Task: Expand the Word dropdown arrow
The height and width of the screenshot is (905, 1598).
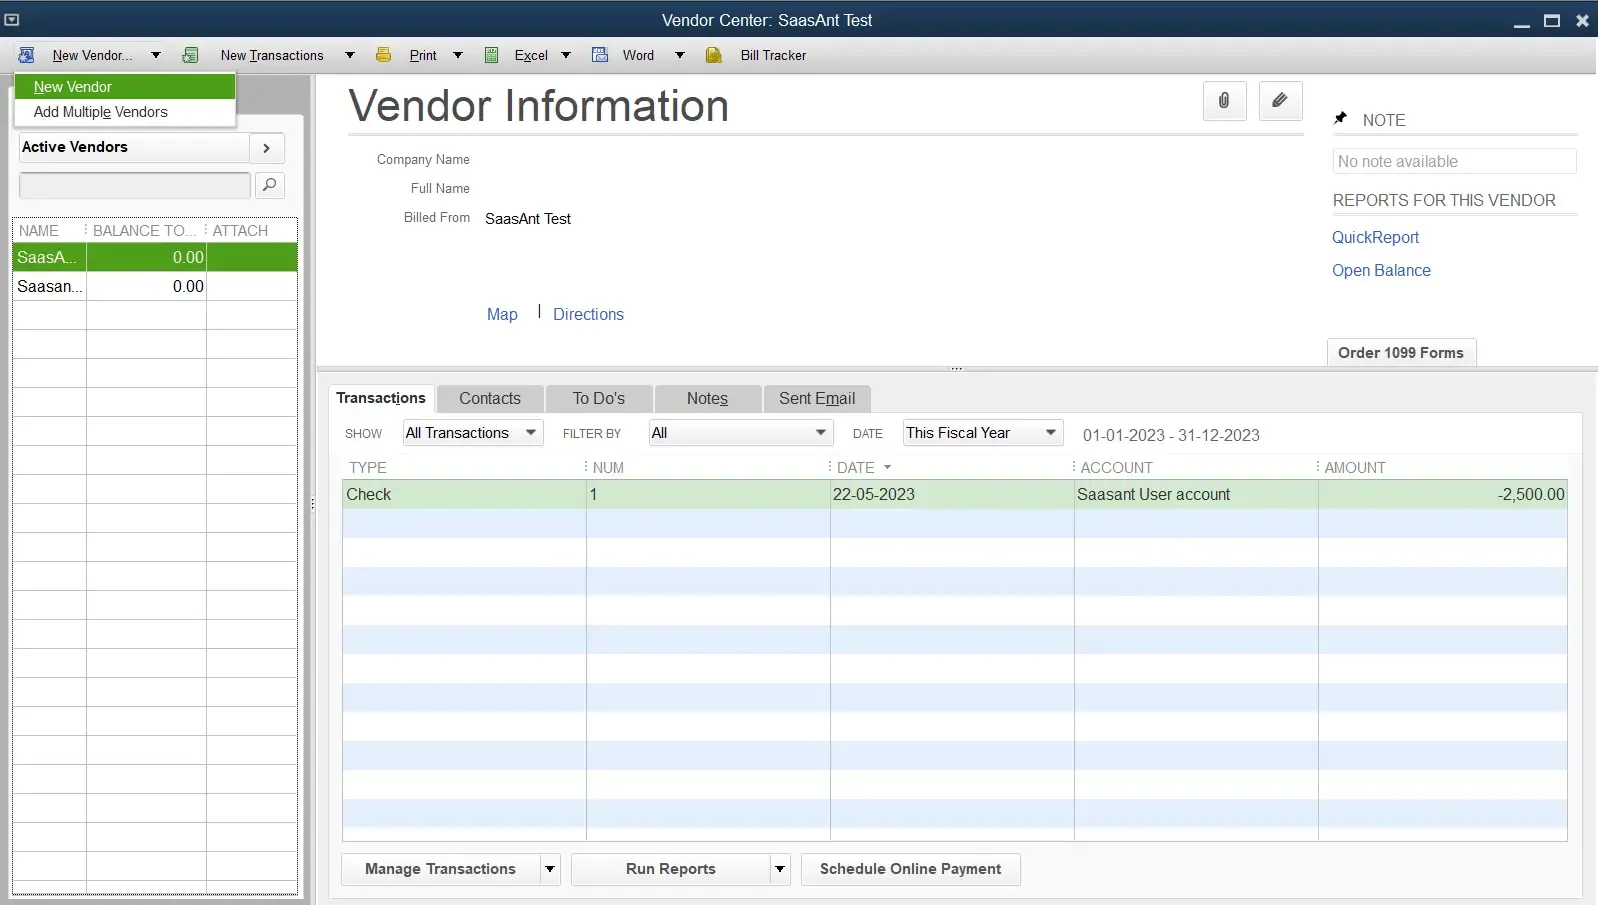Action: click(x=680, y=55)
